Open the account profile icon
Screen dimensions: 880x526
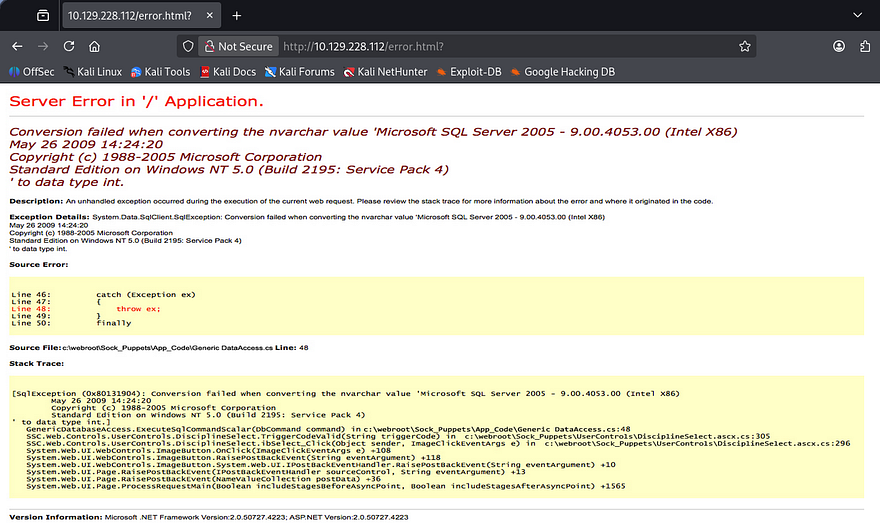tap(838, 47)
